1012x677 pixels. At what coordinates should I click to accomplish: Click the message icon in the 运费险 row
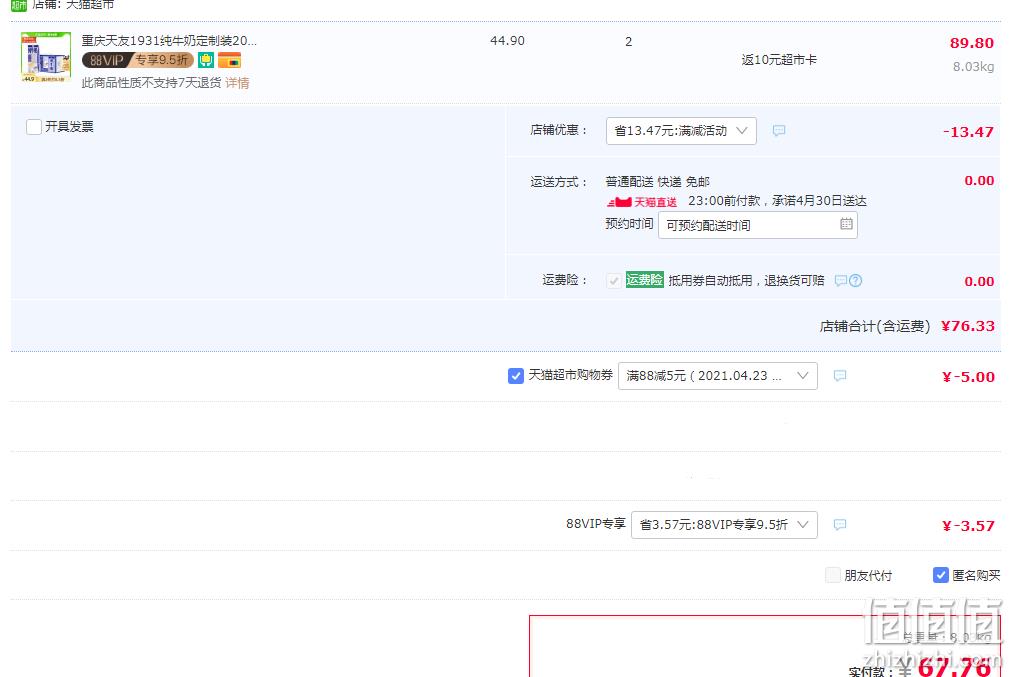840,281
